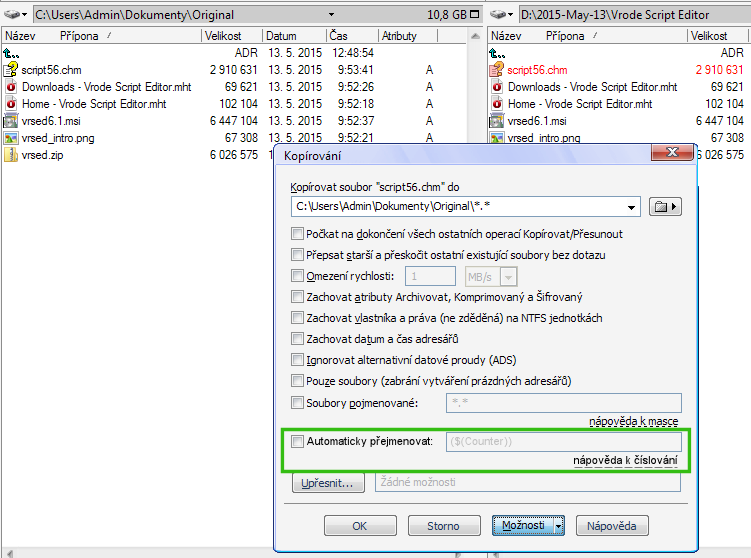
Task: Sort left panel by Velikost column
Action: coord(230,36)
